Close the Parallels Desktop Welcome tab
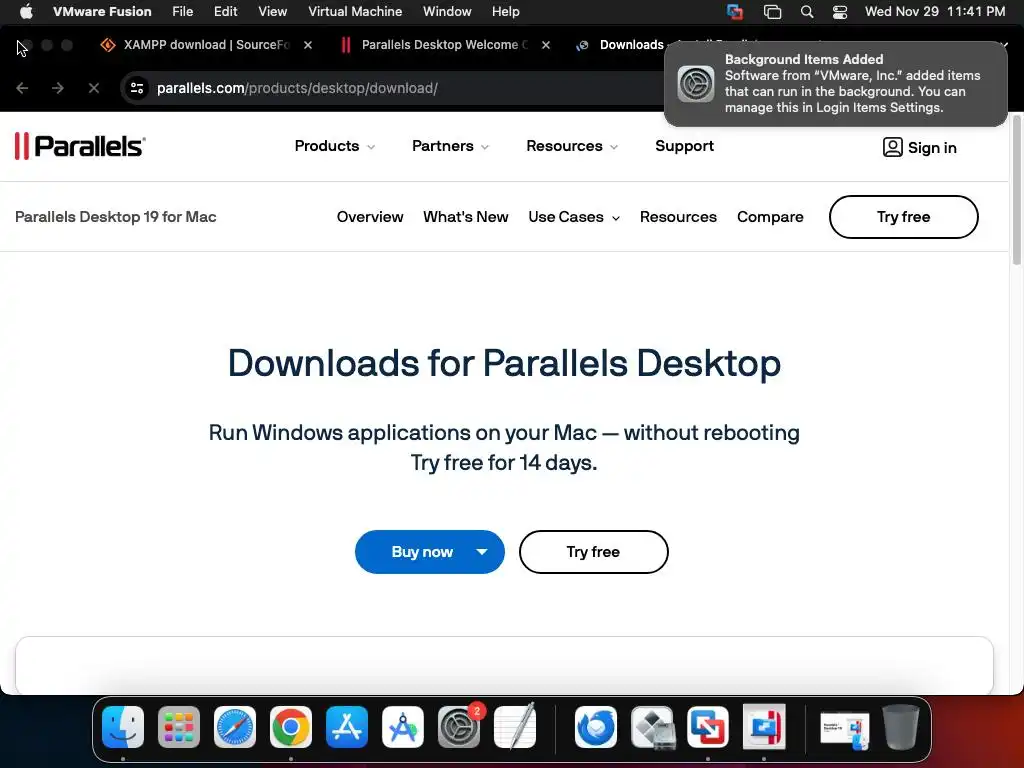 pyautogui.click(x=545, y=44)
